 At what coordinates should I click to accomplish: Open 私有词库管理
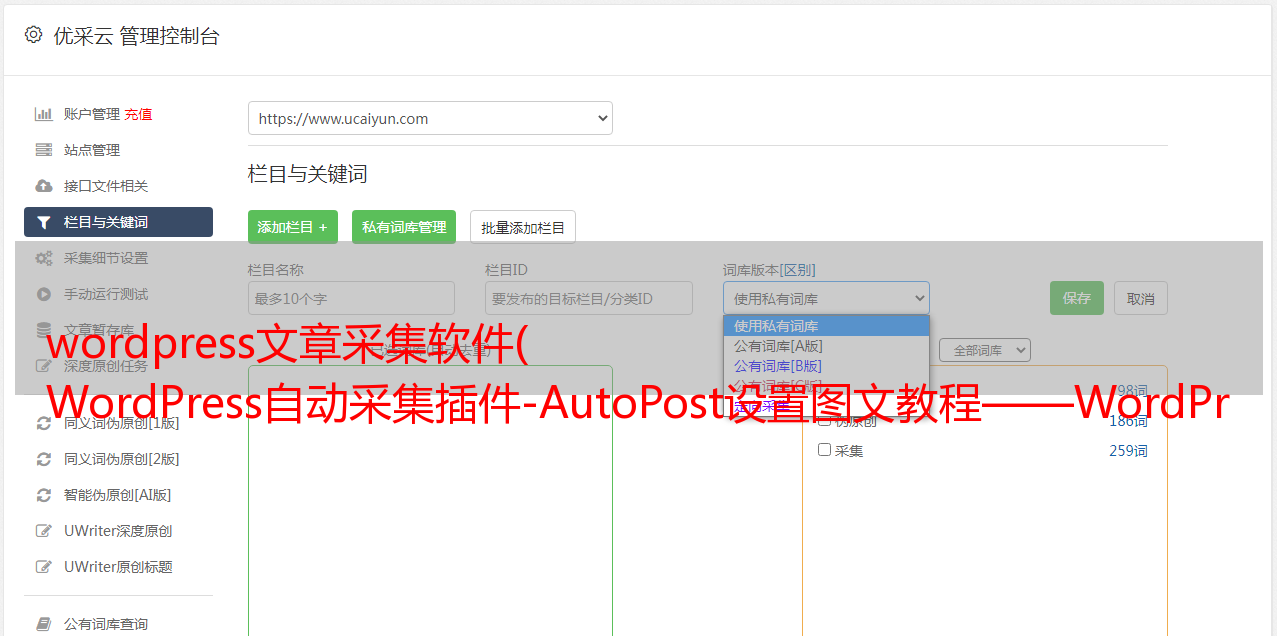[x=404, y=227]
